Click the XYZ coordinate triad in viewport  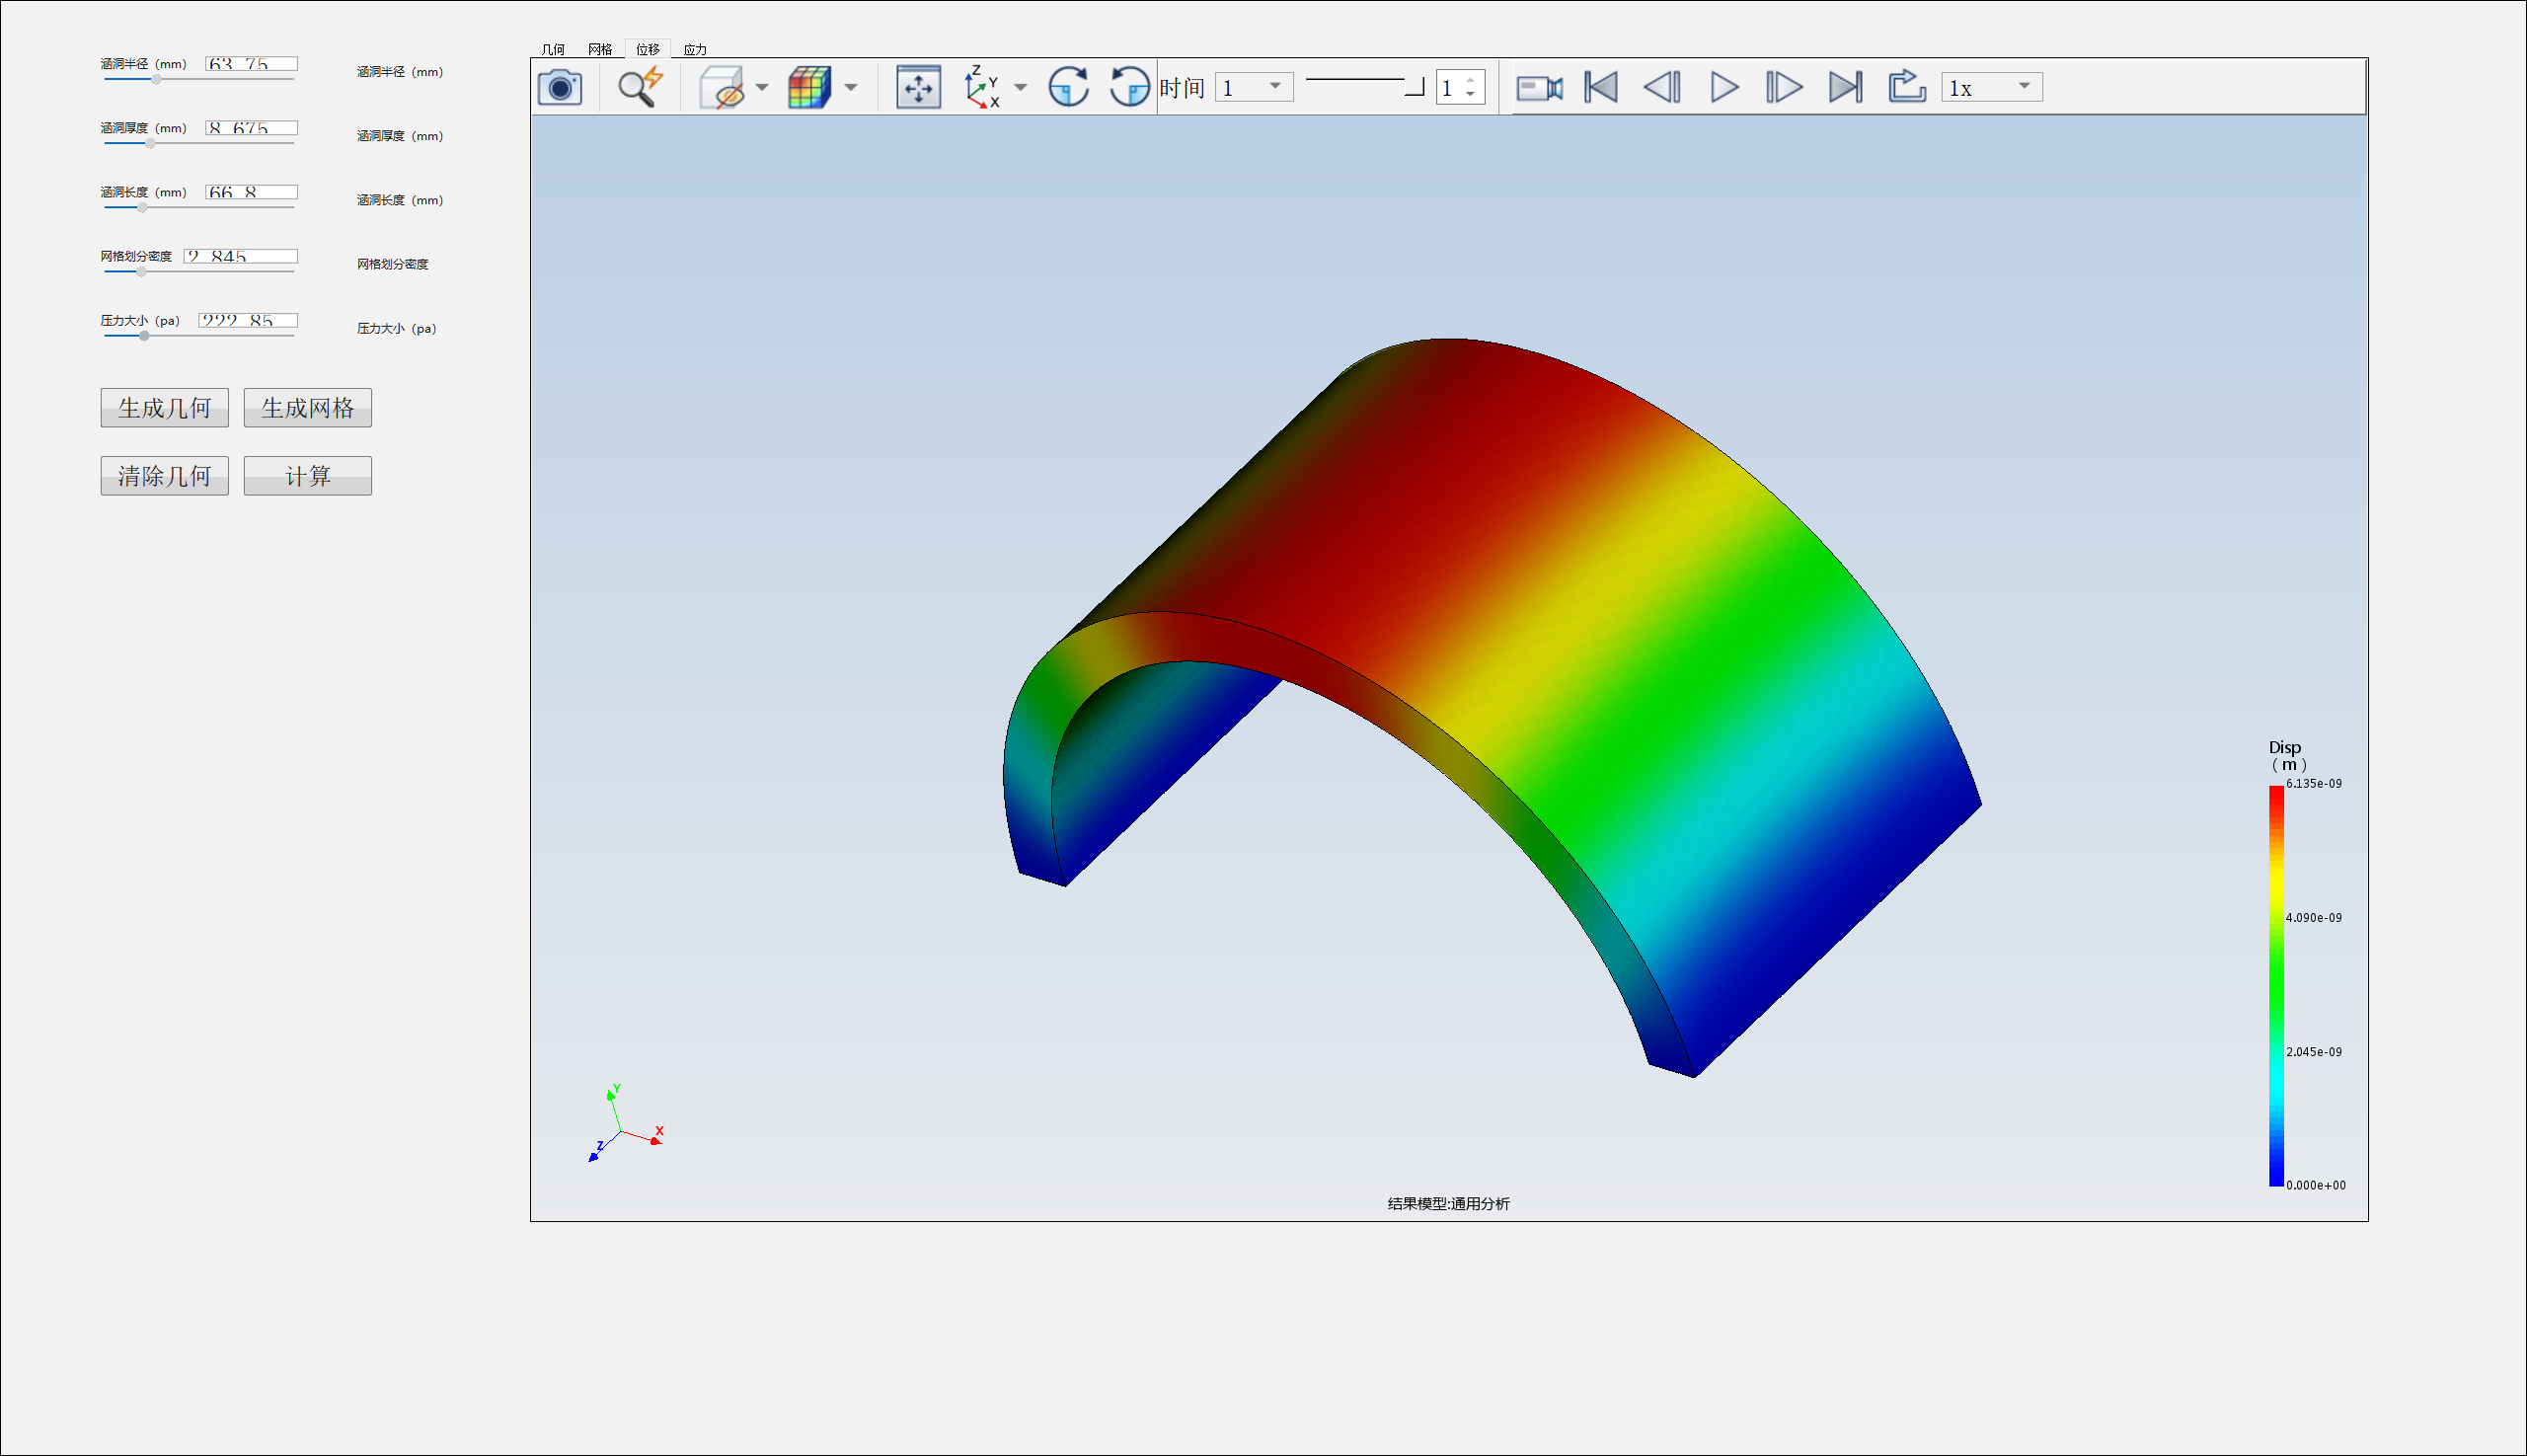[x=626, y=1124]
